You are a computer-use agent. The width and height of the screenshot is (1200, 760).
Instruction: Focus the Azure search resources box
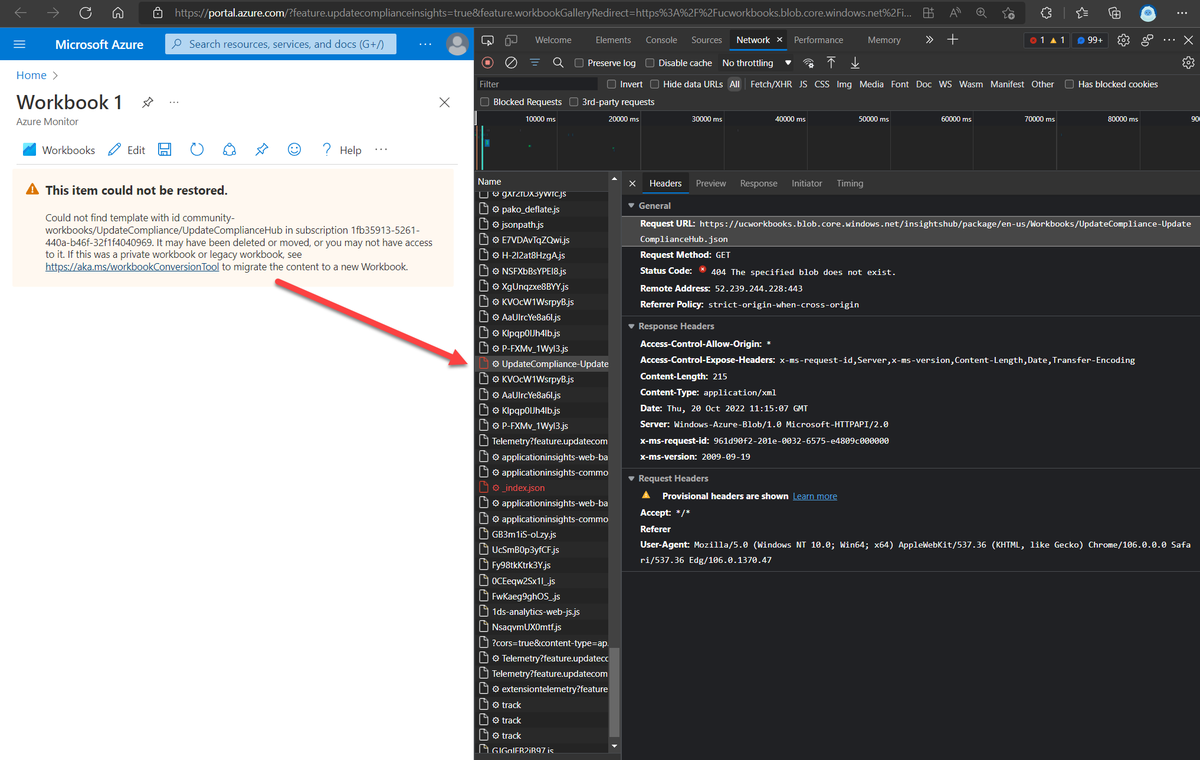click(x=280, y=45)
